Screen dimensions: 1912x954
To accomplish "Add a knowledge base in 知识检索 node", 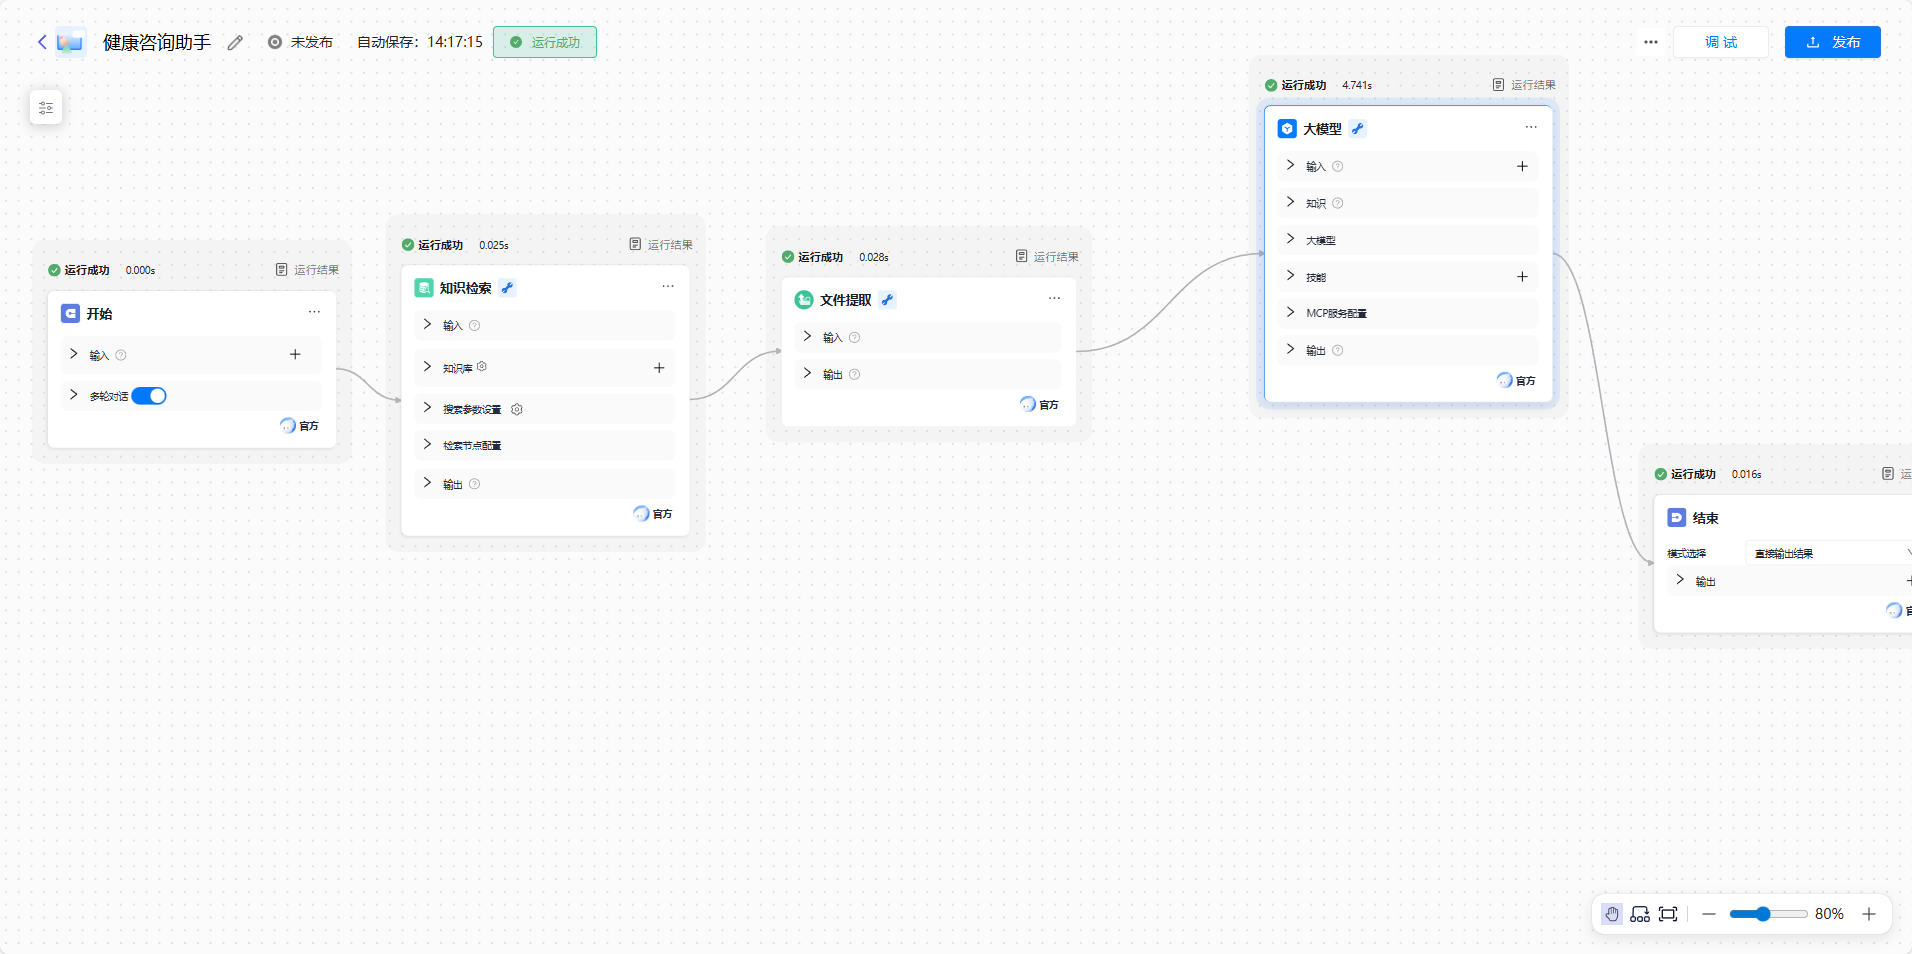I will coord(659,368).
